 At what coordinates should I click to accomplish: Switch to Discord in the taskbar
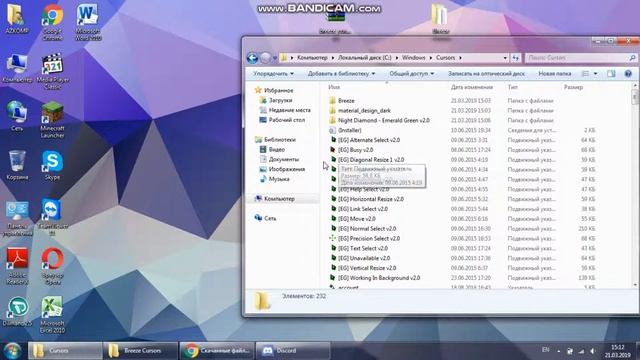pyautogui.click(x=292, y=351)
